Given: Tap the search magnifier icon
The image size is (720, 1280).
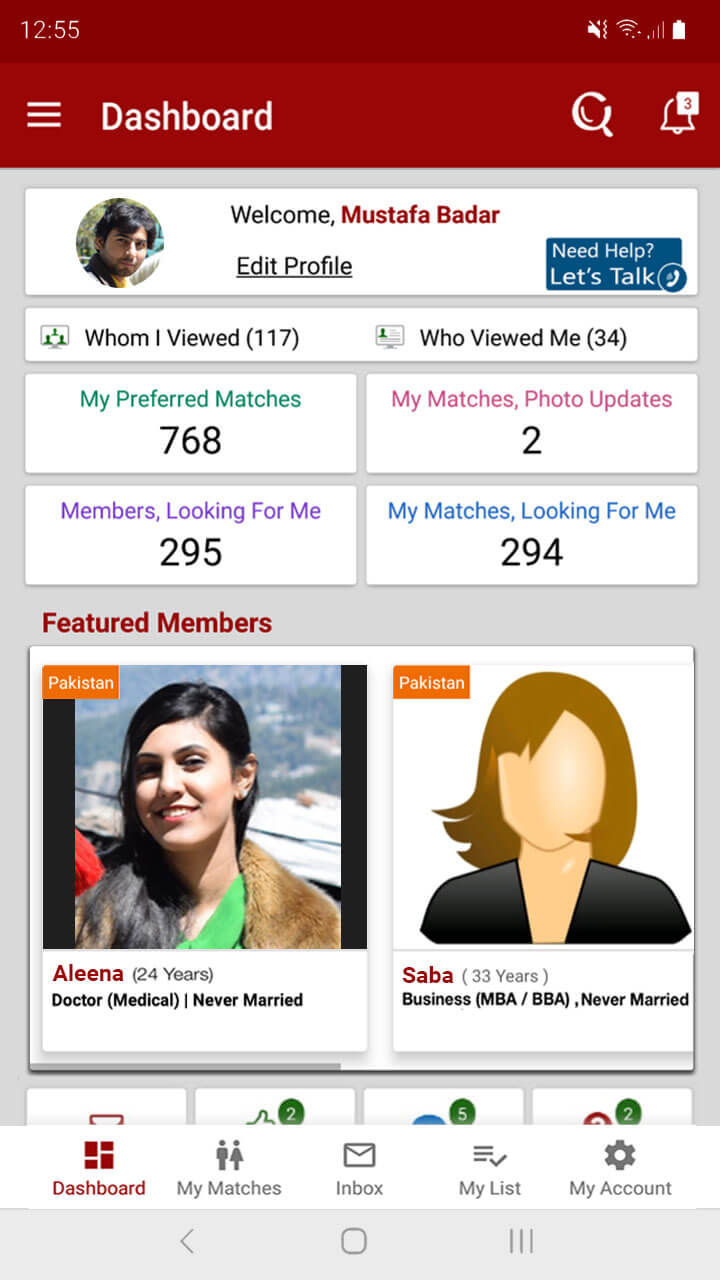Looking at the screenshot, I should pos(591,116).
